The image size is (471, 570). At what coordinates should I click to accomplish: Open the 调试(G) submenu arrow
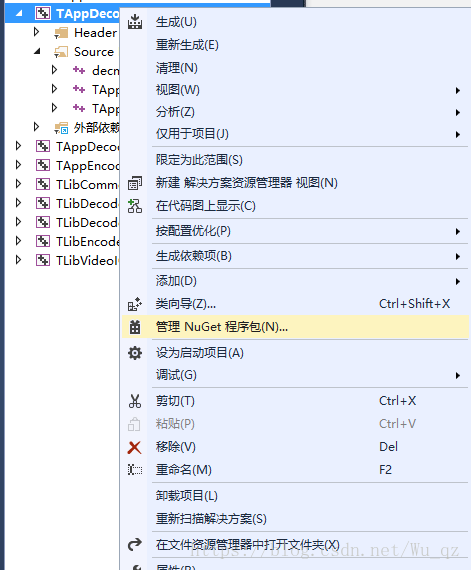point(458,376)
